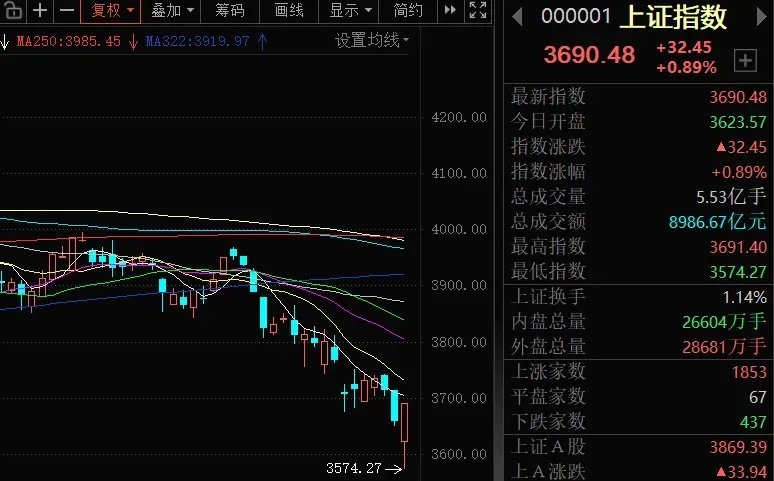
Task: Click 上涨家数 value 1853
Action: coord(749,372)
